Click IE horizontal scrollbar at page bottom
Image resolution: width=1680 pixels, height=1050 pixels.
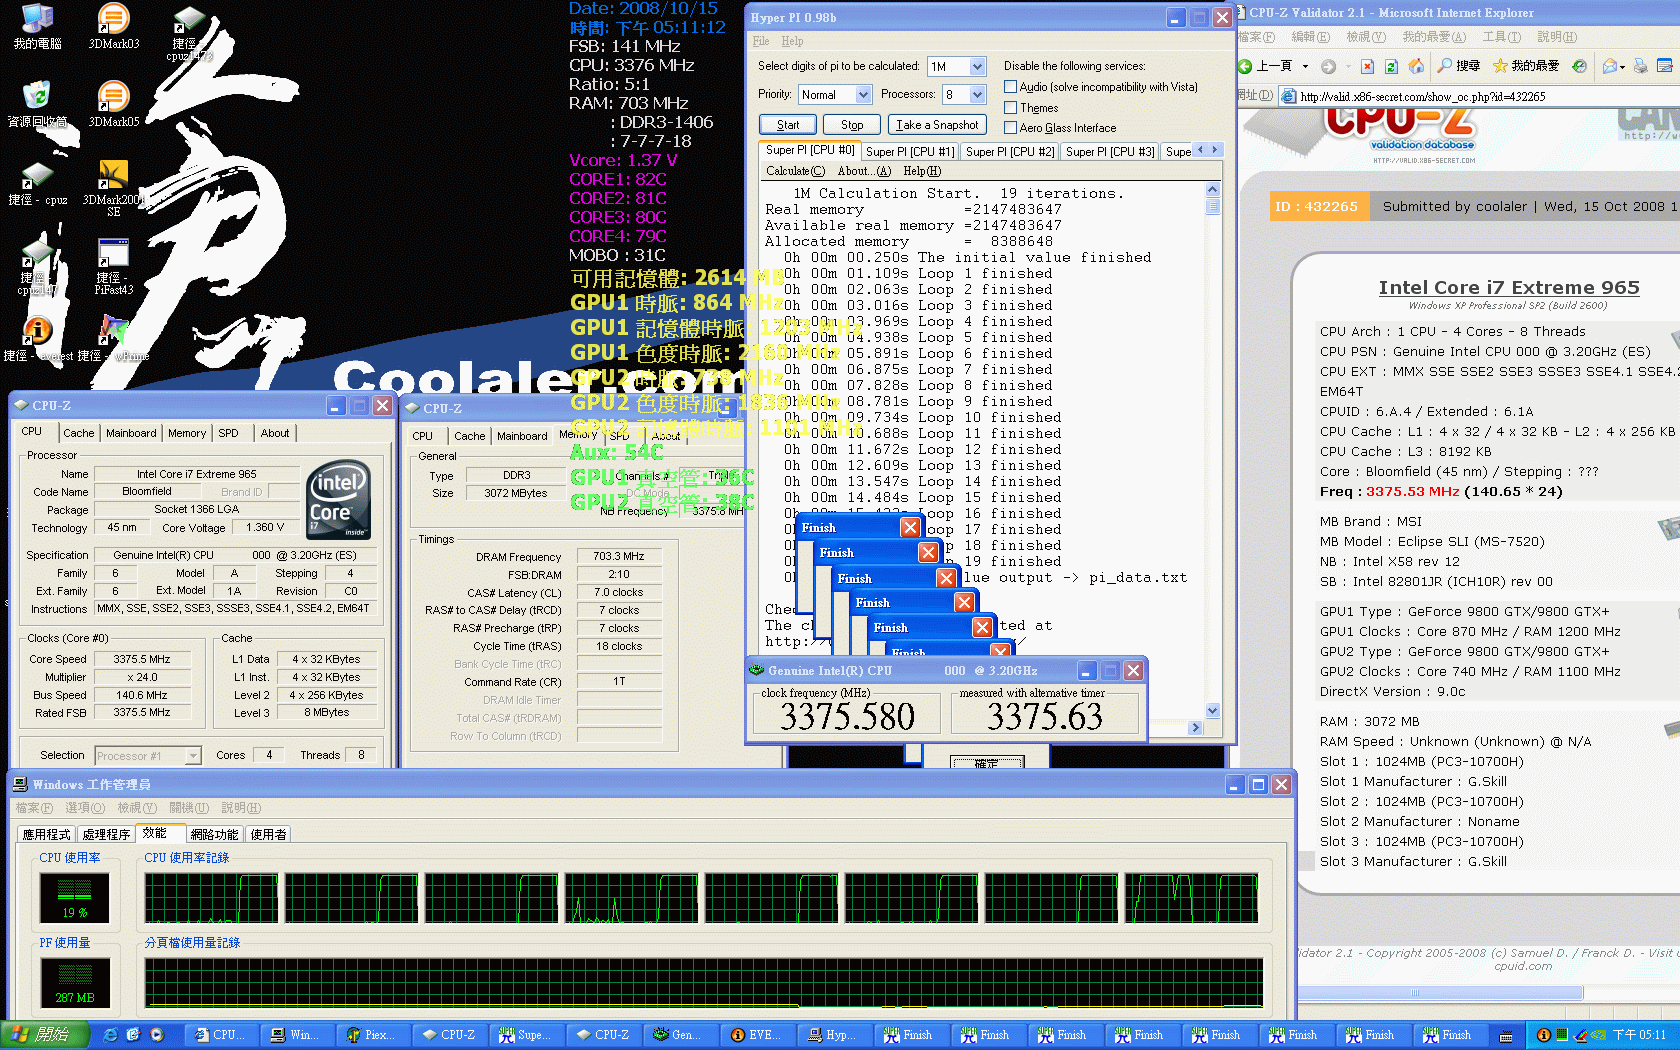click(1440, 993)
